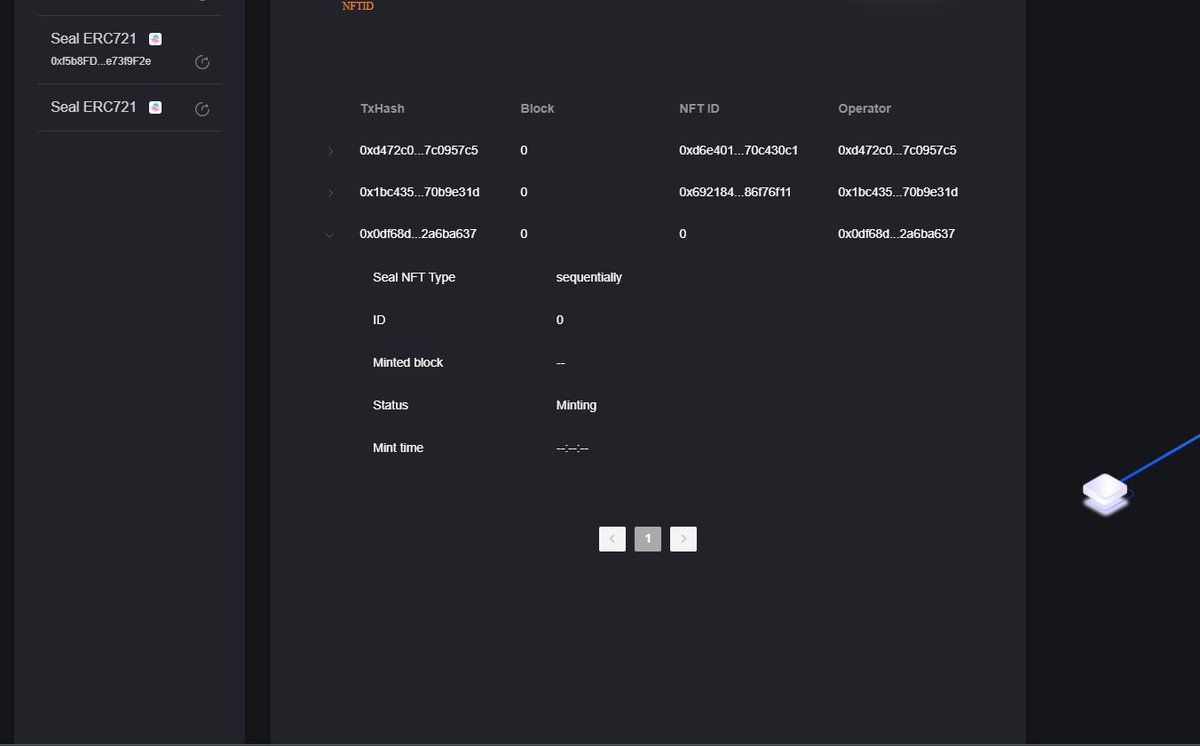Click NFT ID 0xd6e401...70c430c1
Image resolution: width=1200 pixels, height=746 pixels.
(738, 151)
